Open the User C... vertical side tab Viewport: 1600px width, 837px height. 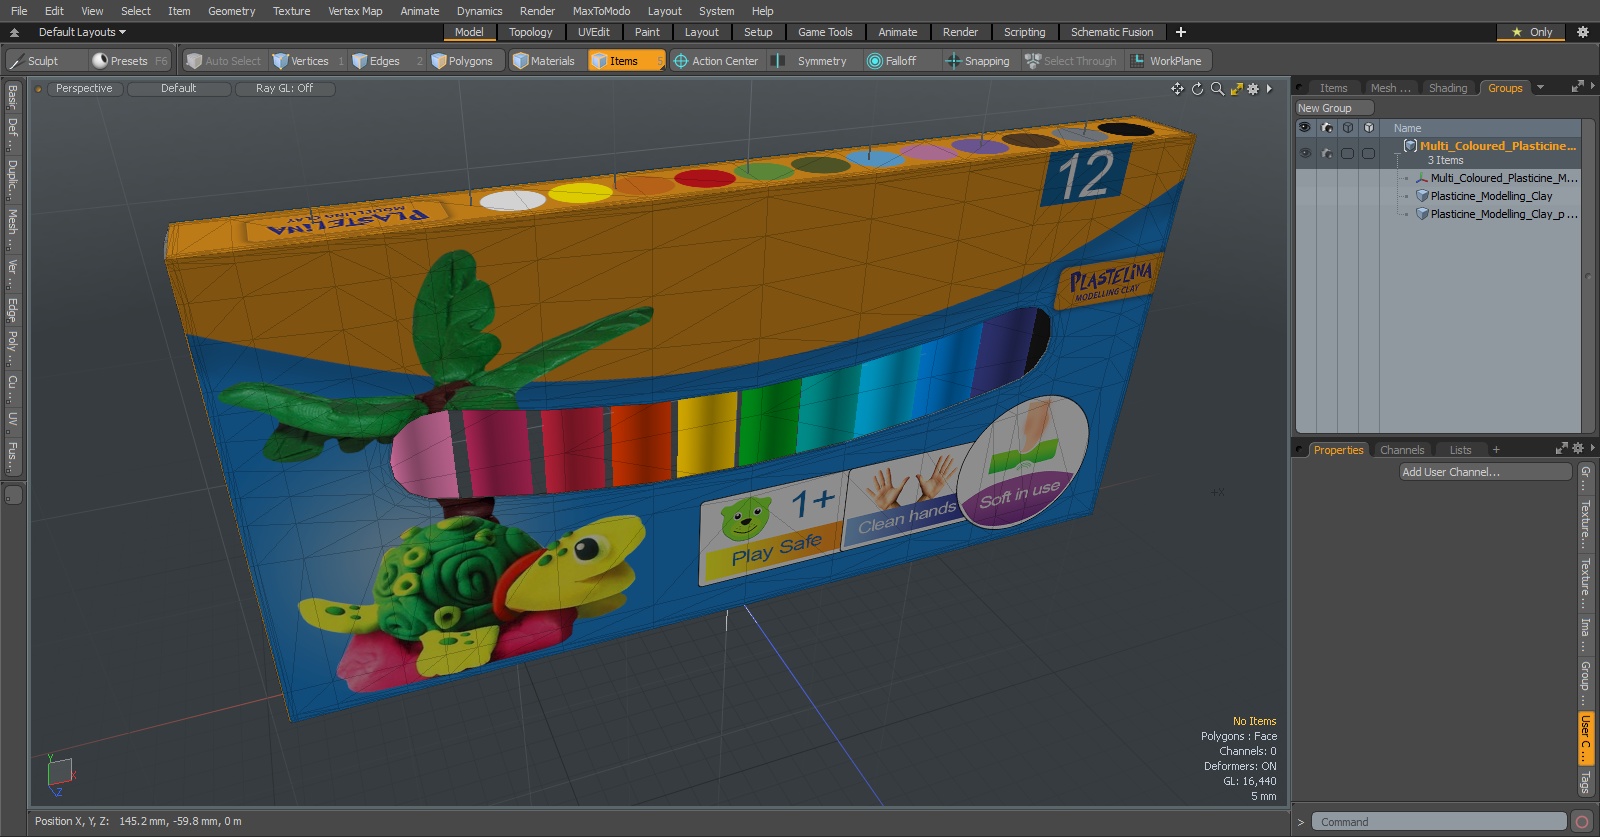tap(1585, 738)
